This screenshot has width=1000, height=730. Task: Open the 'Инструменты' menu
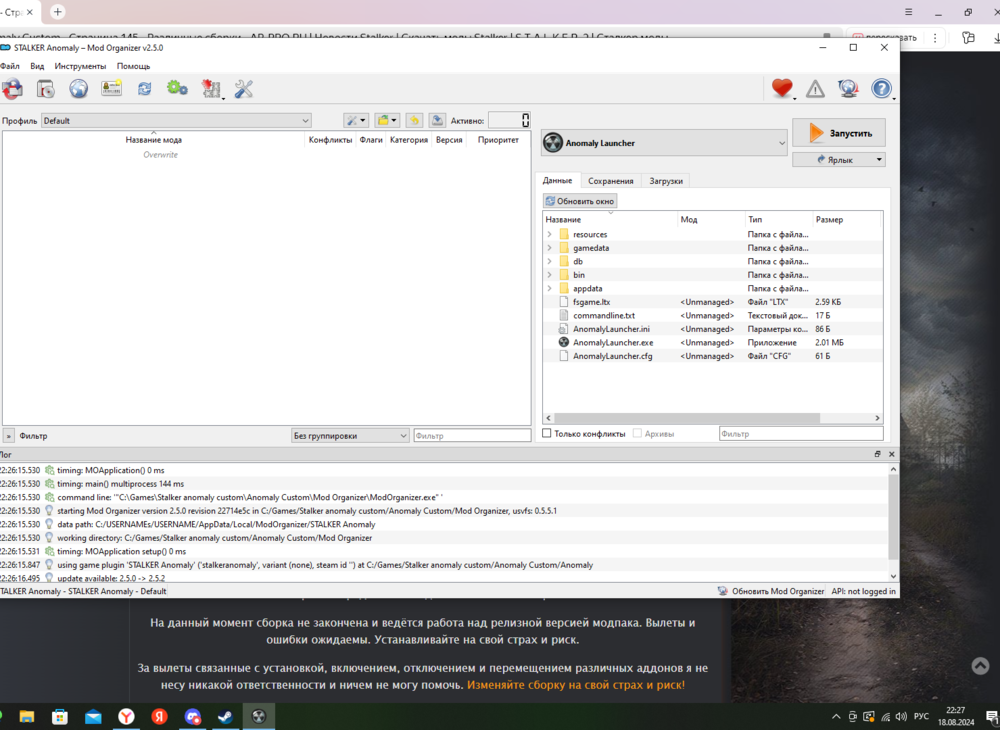[80, 66]
